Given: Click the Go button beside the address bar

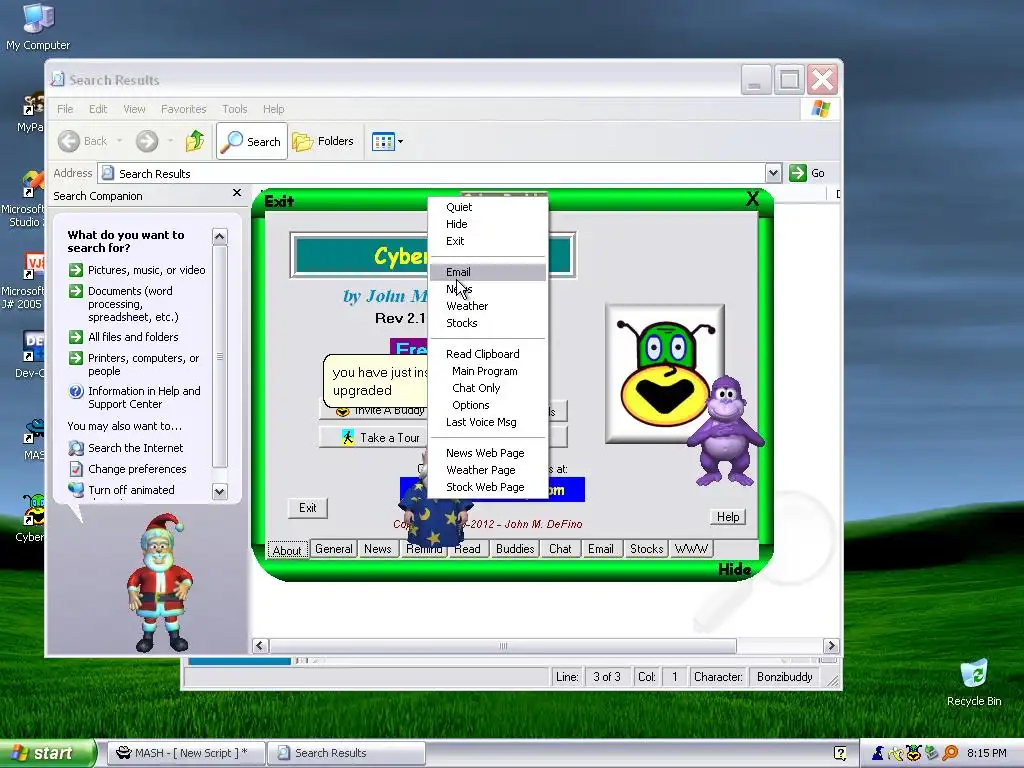Looking at the screenshot, I should (807, 173).
